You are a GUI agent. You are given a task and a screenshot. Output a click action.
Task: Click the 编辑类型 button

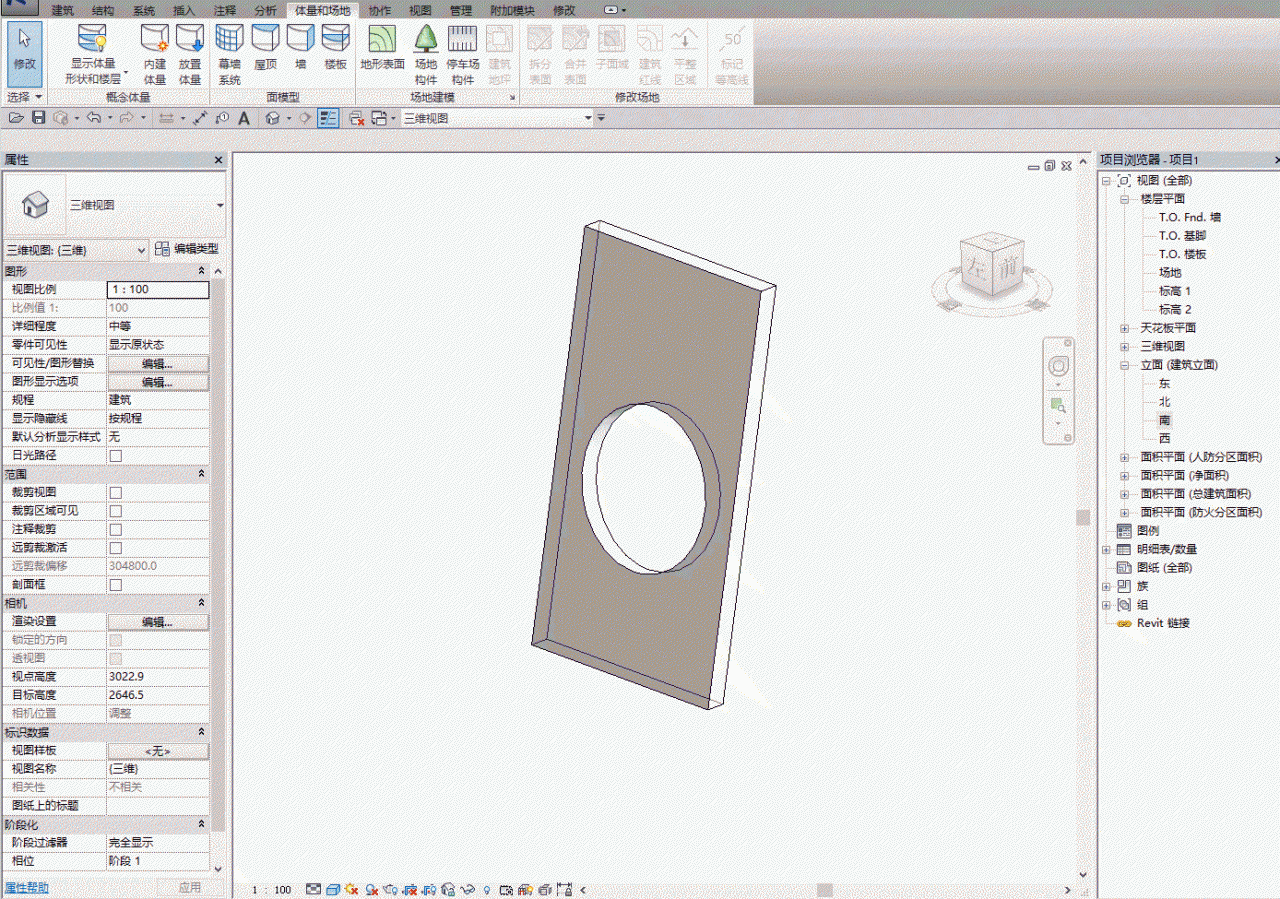click(188, 249)
